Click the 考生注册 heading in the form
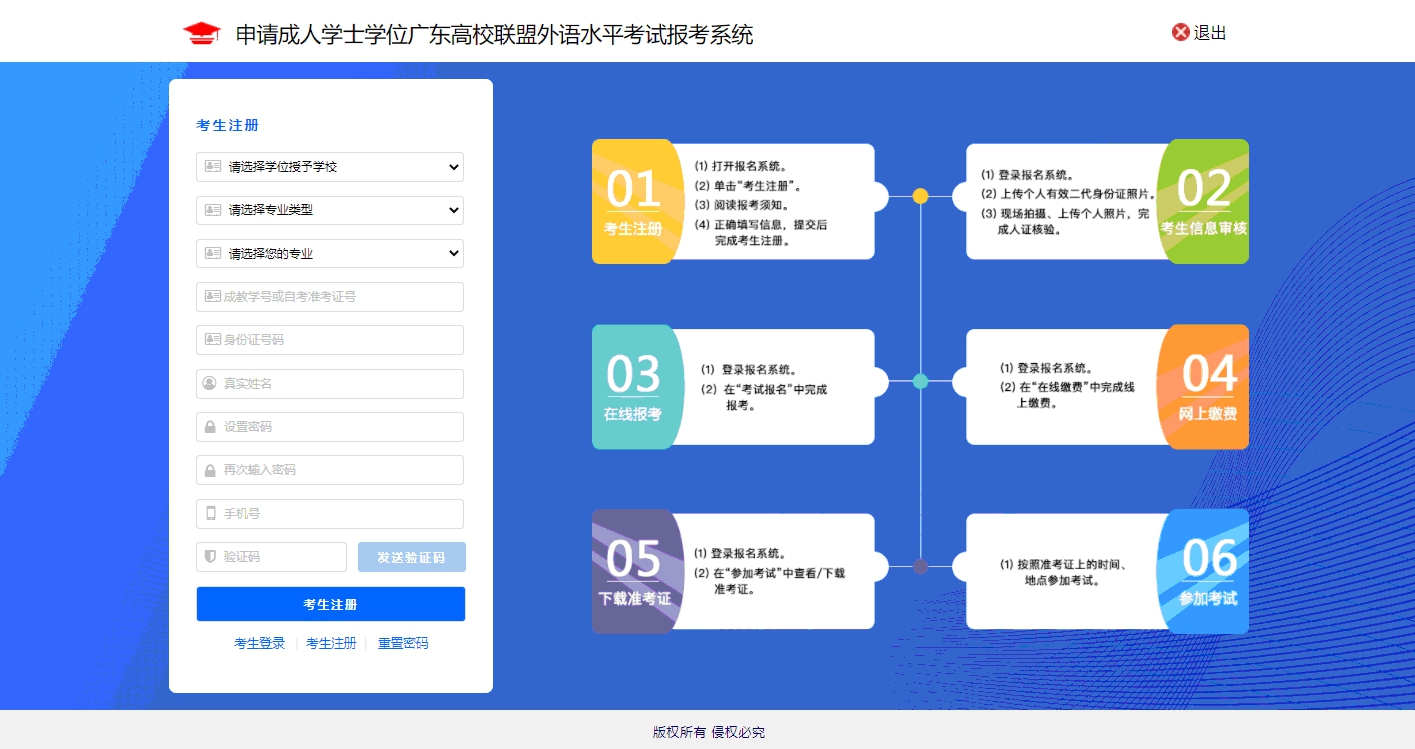The width and height of the screenshot is (1415, 749). [x=228, y=125]
